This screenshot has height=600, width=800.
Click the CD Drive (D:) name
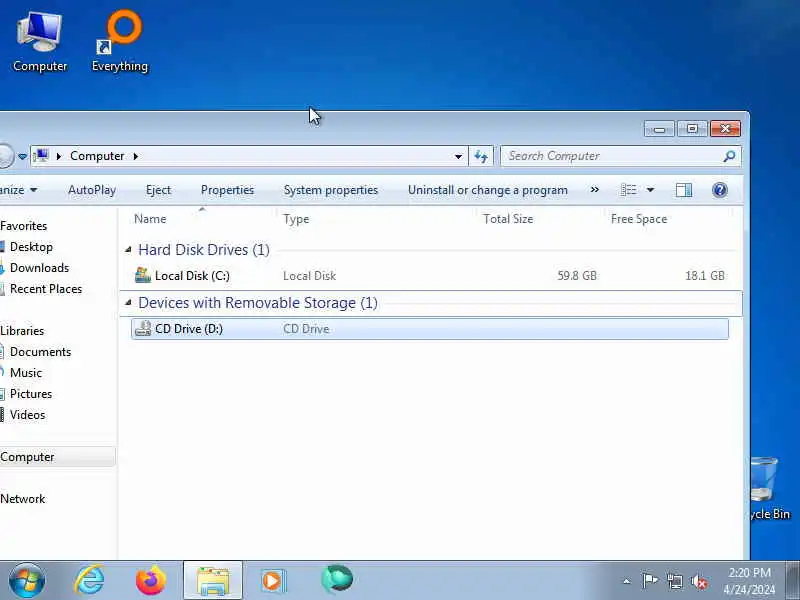[x=189, y=329]
